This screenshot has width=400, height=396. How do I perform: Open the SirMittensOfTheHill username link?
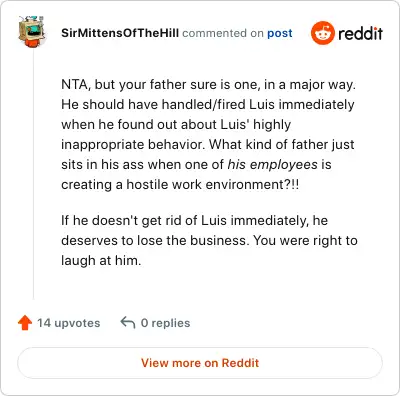(120, 33)
